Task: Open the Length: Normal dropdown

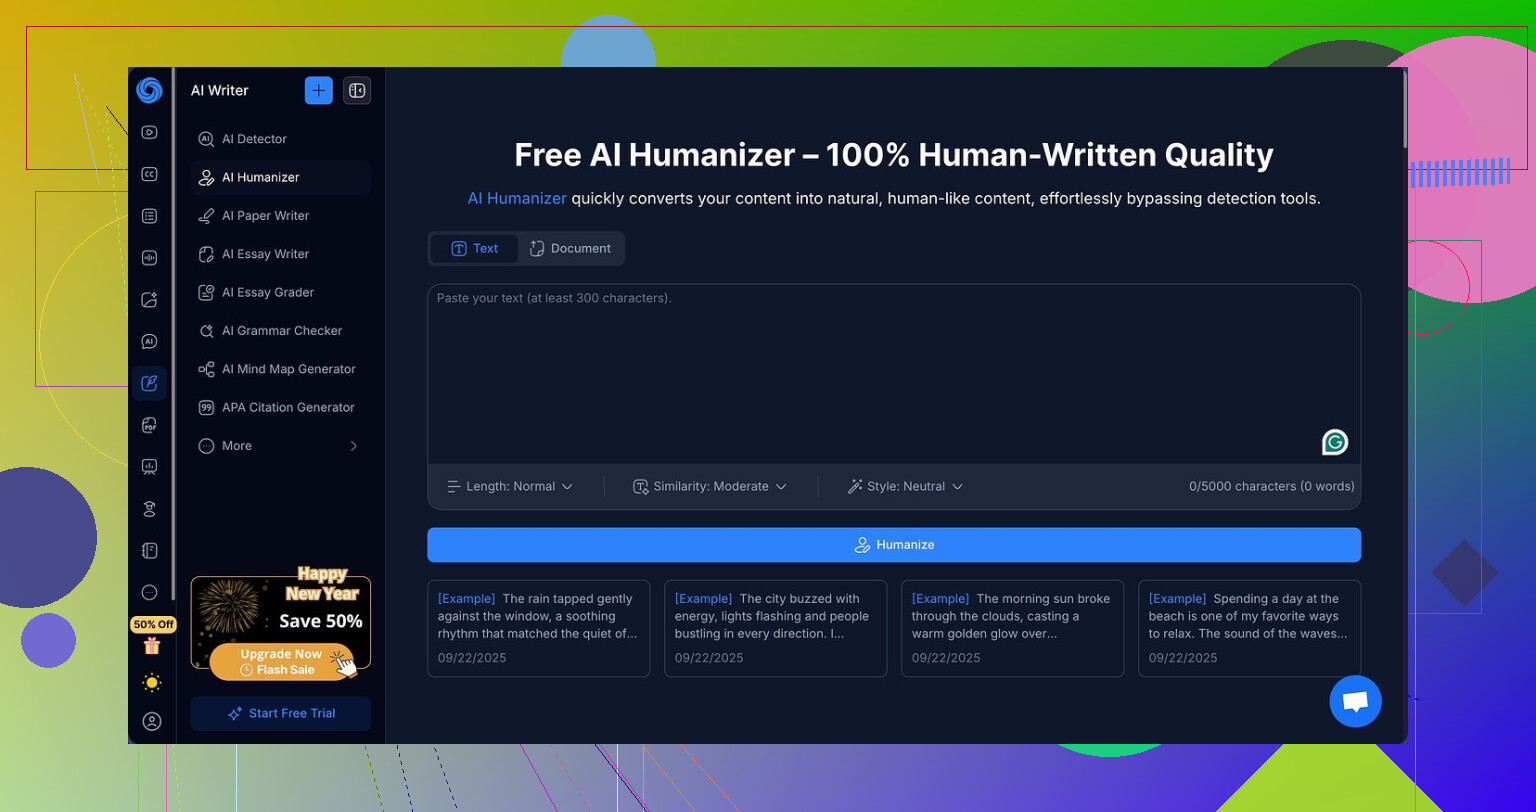Action: click(510, 486)
